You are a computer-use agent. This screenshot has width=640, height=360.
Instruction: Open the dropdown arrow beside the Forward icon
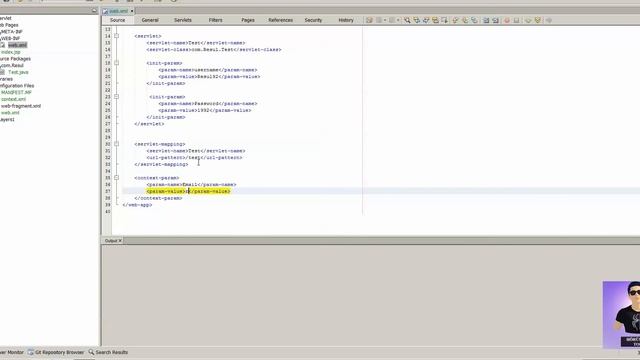(x=398, y=20)
